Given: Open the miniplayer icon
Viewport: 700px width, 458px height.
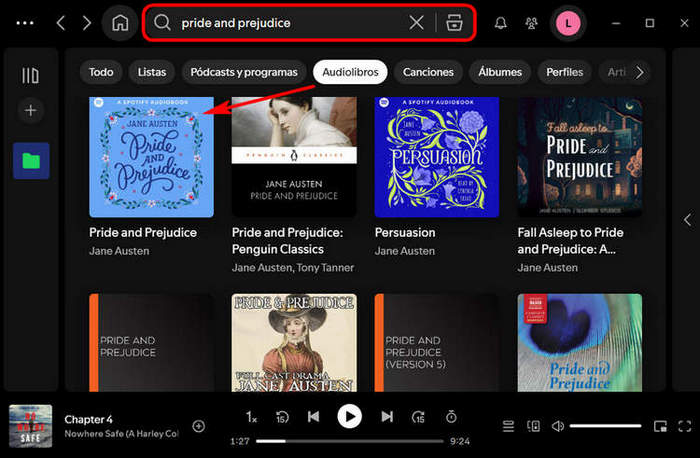Looking at the screenshot, I should [x=660, y=426].
